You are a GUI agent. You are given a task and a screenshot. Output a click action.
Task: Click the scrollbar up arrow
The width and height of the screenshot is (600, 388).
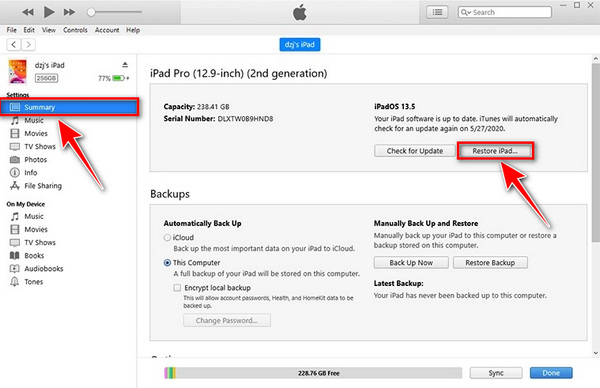click(595, 59)
